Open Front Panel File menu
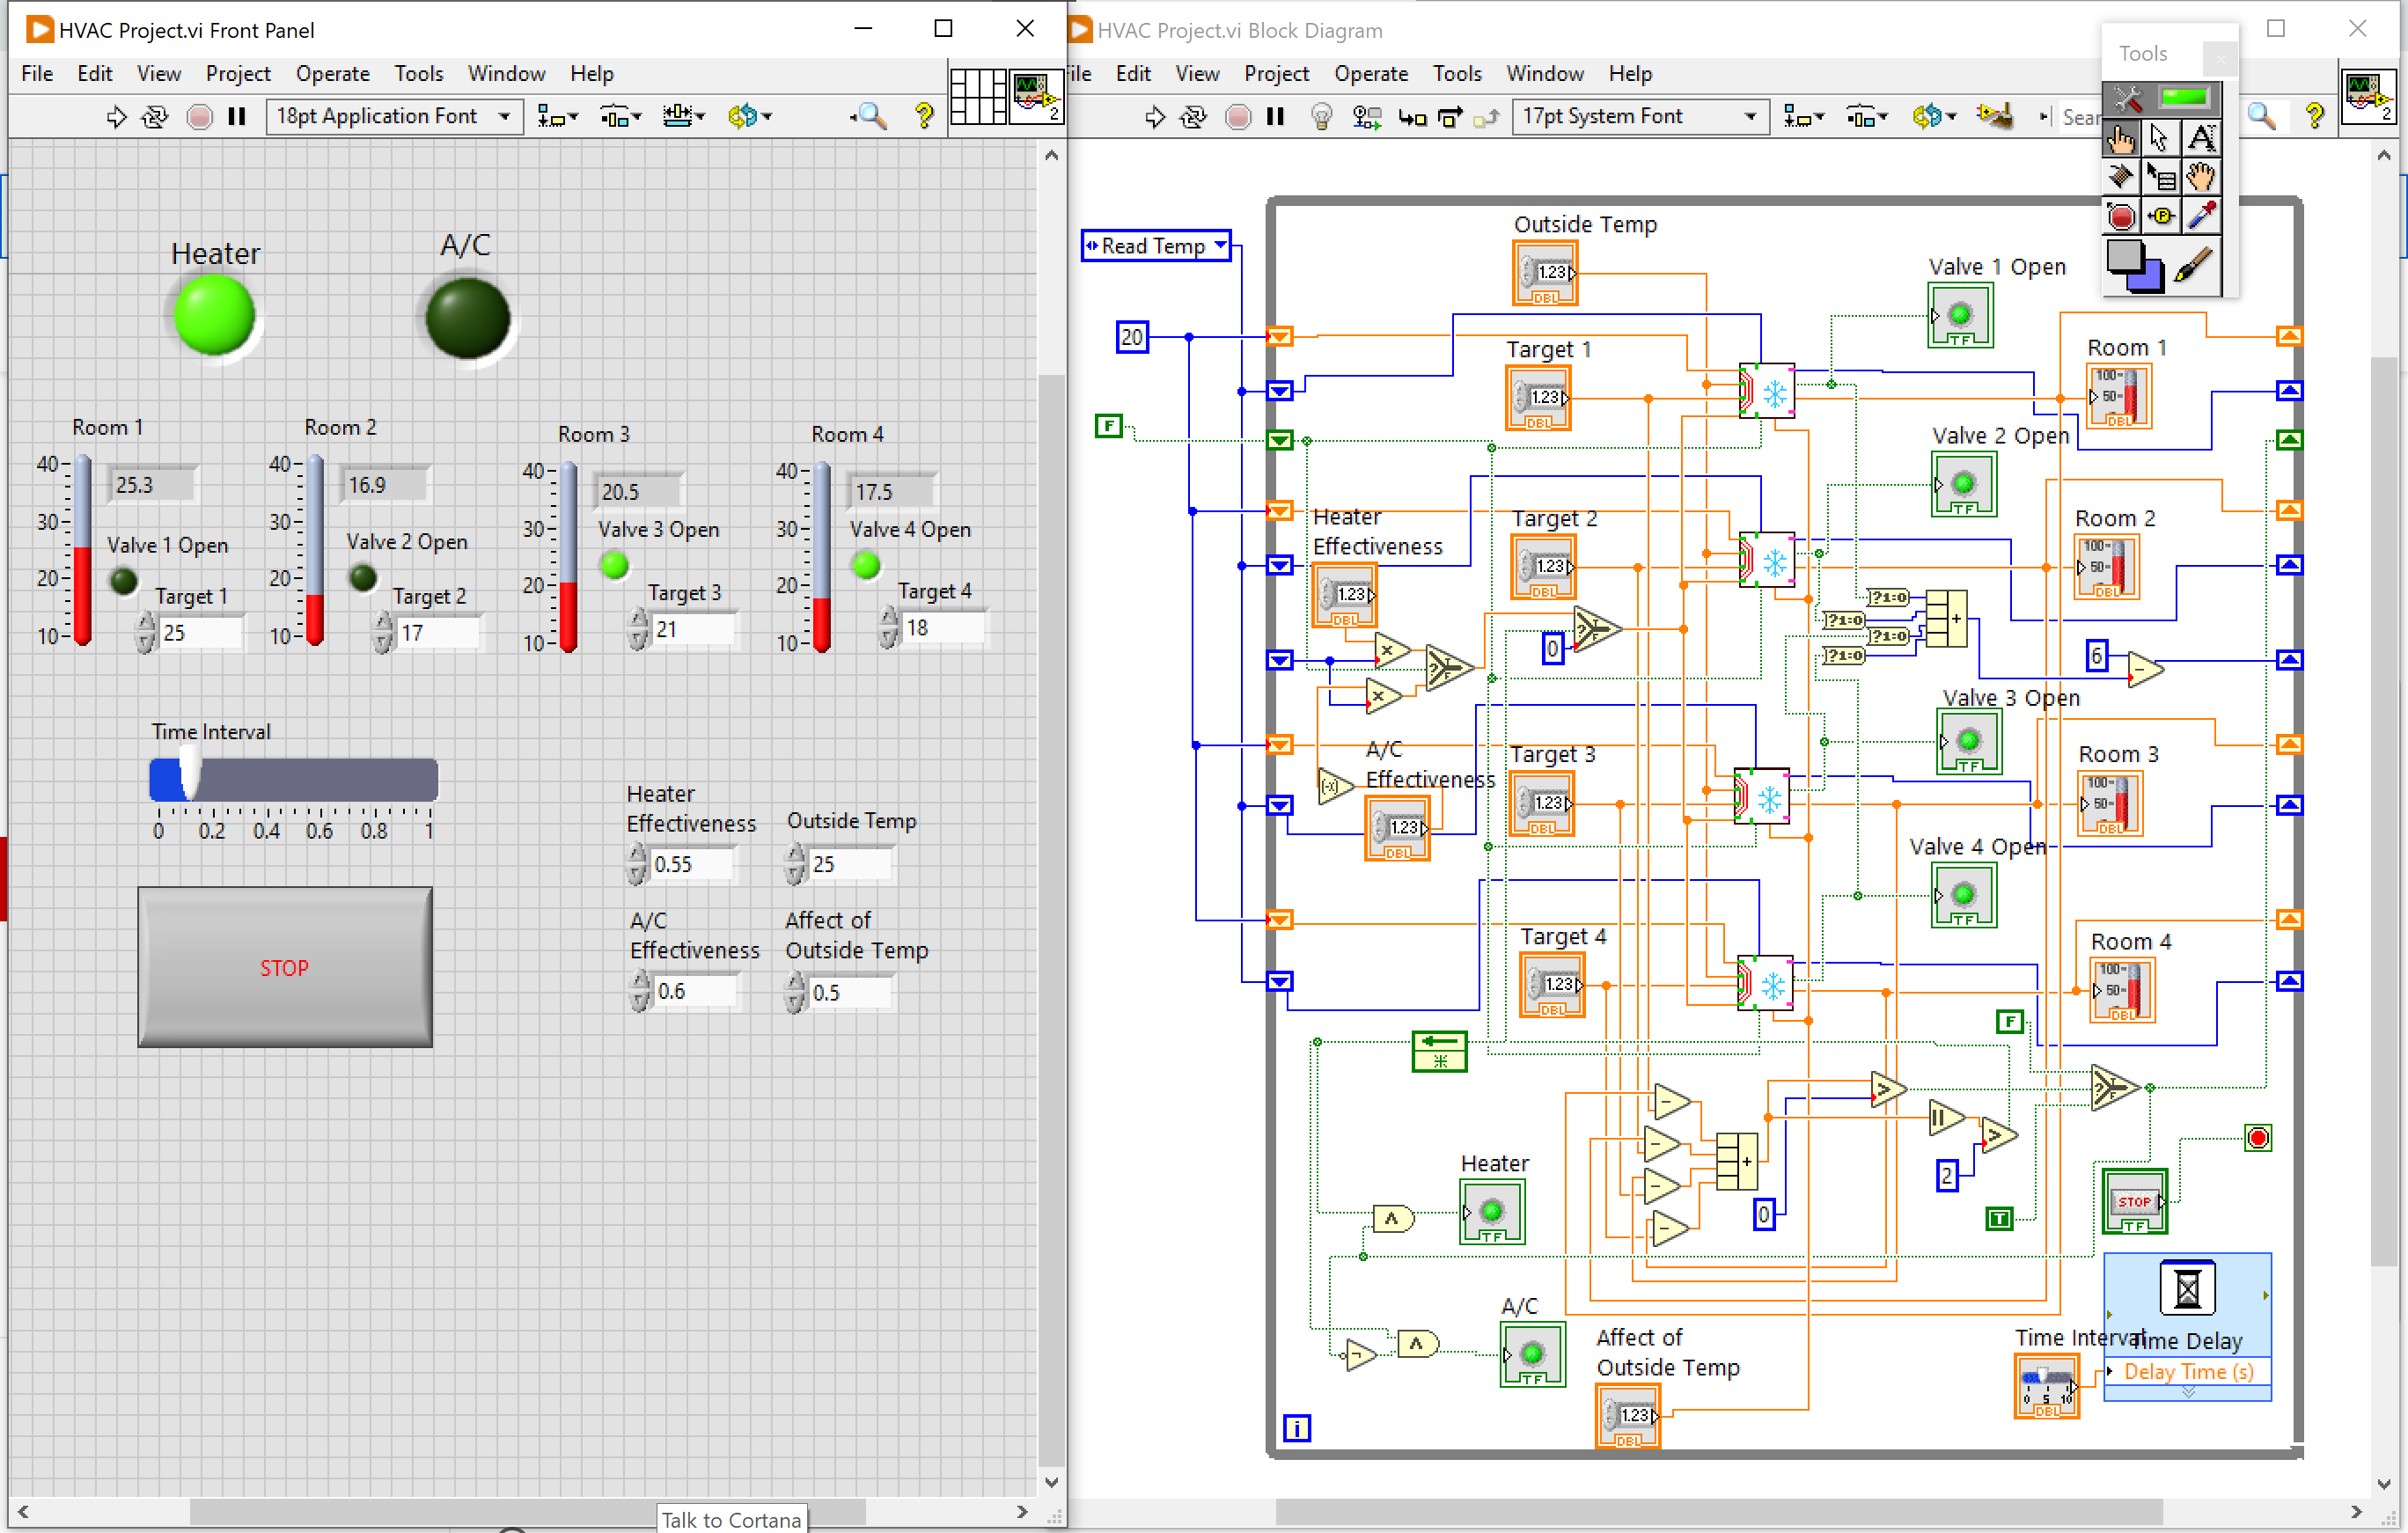Viewport: 2408px width, 1533px height. 37,73
